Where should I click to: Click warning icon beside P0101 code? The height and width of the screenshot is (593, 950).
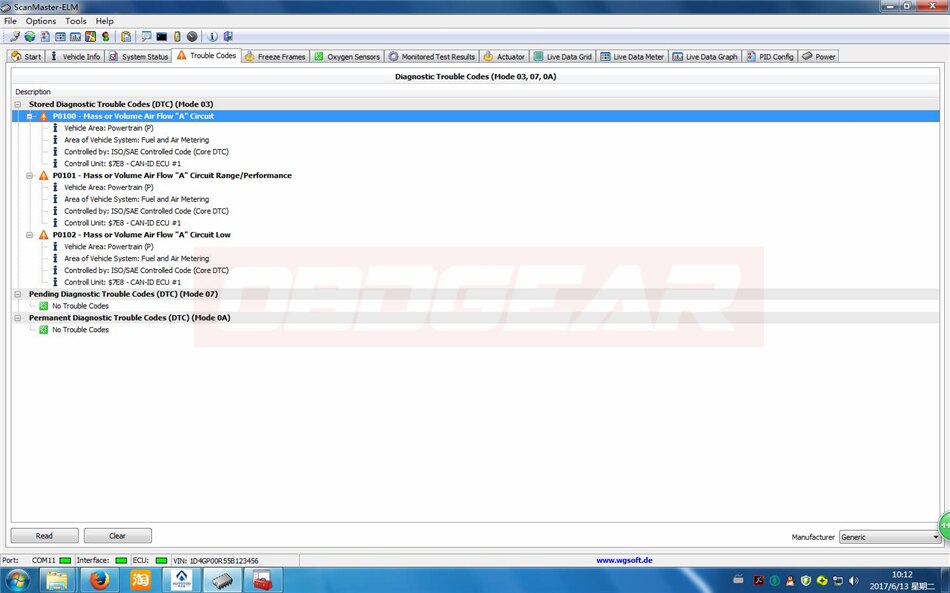click(44, 176)
